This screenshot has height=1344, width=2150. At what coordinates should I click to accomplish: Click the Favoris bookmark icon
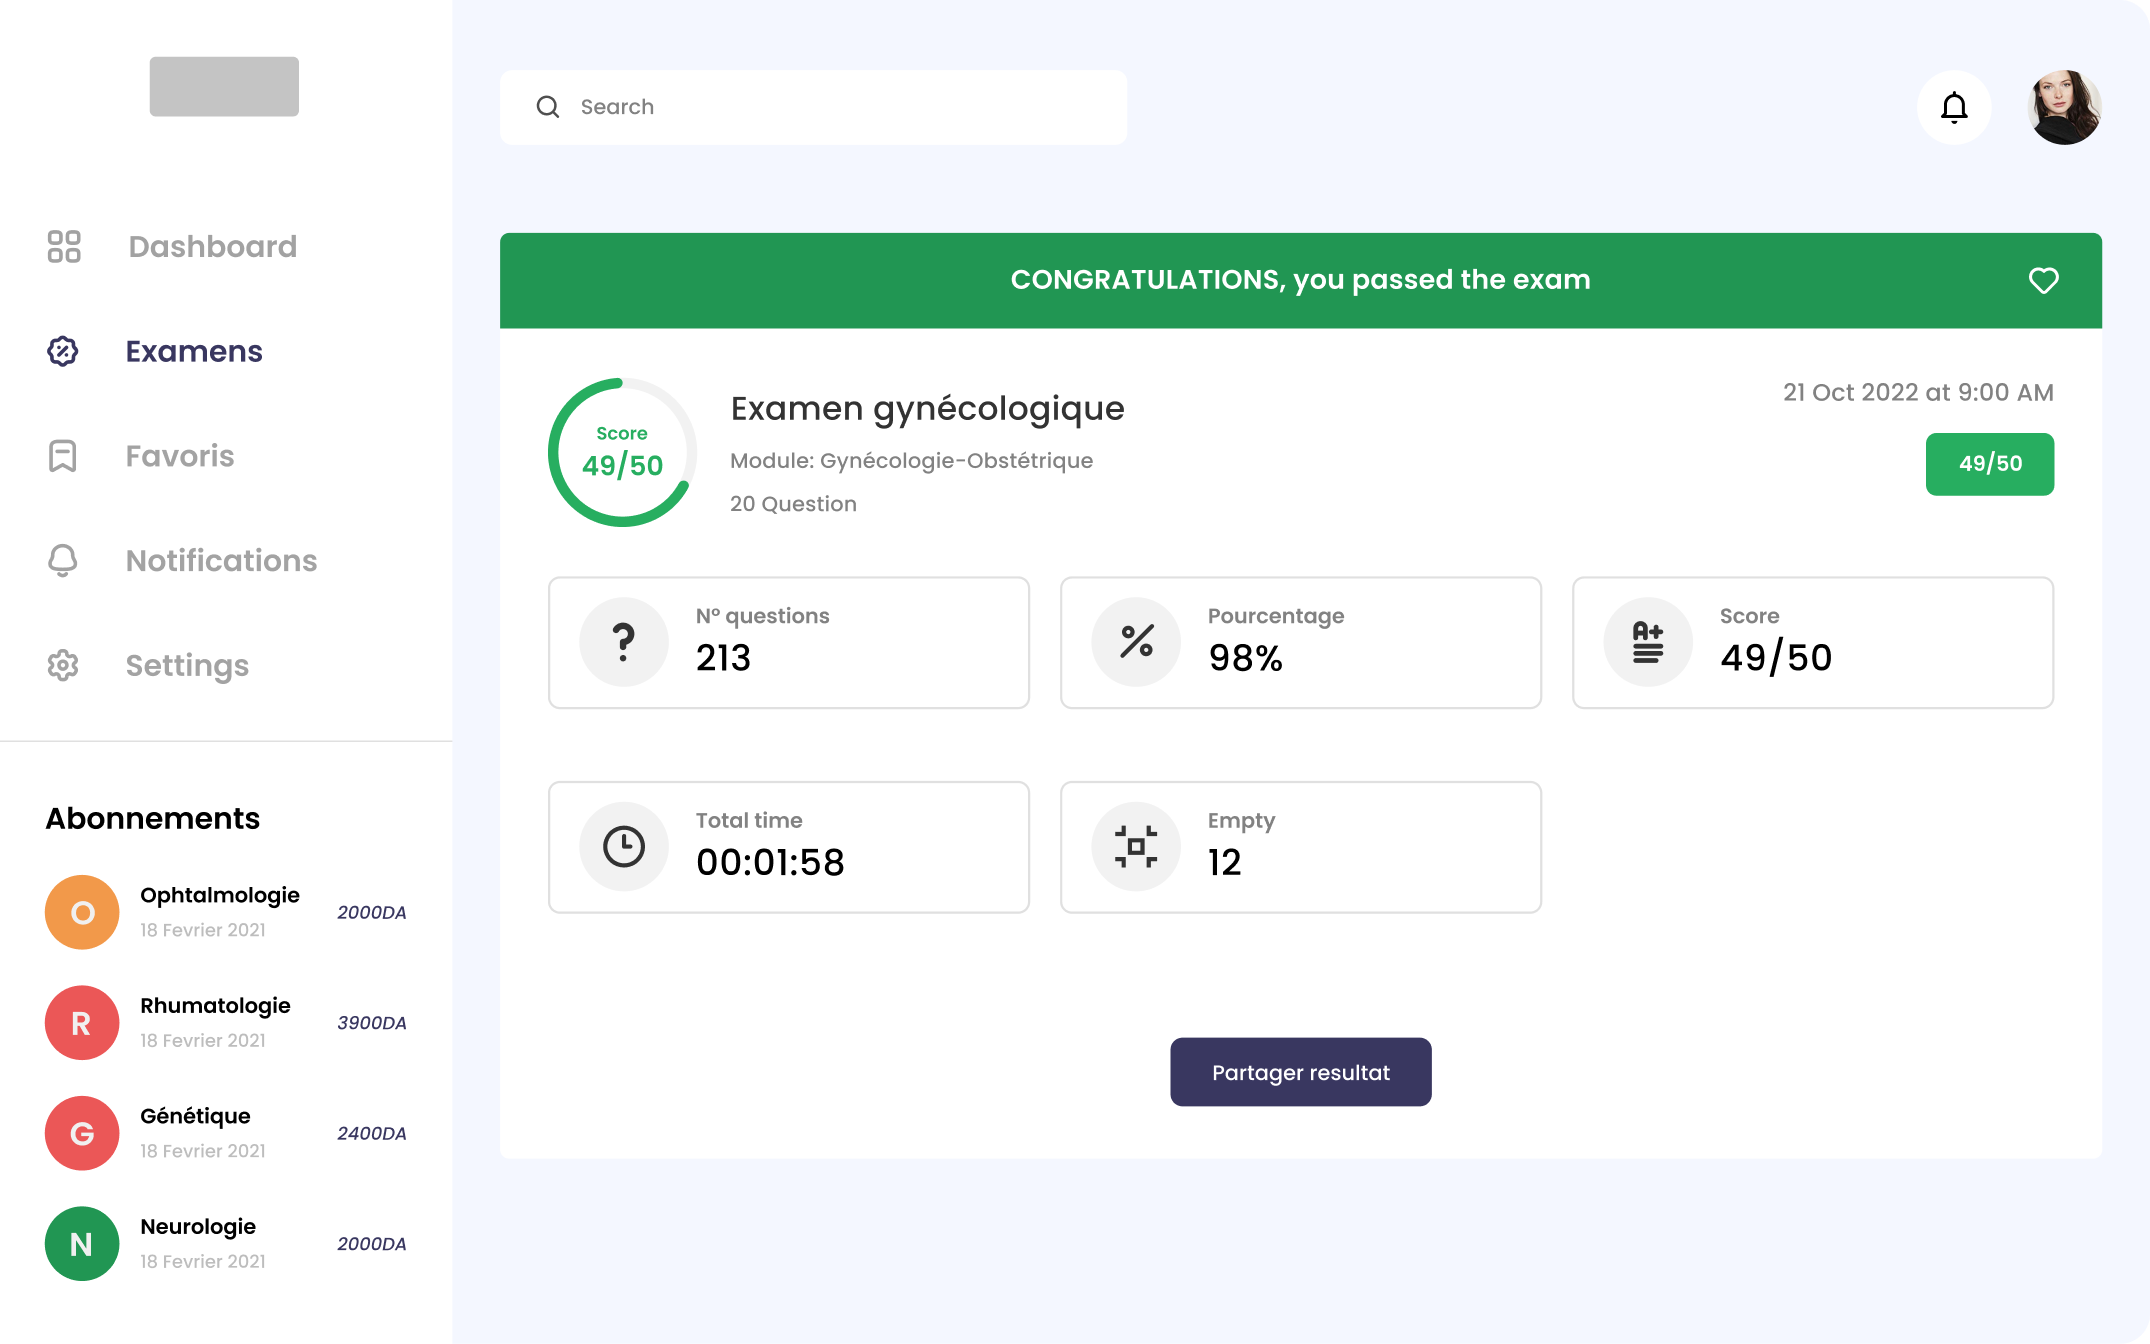click(x=63, y=456)
